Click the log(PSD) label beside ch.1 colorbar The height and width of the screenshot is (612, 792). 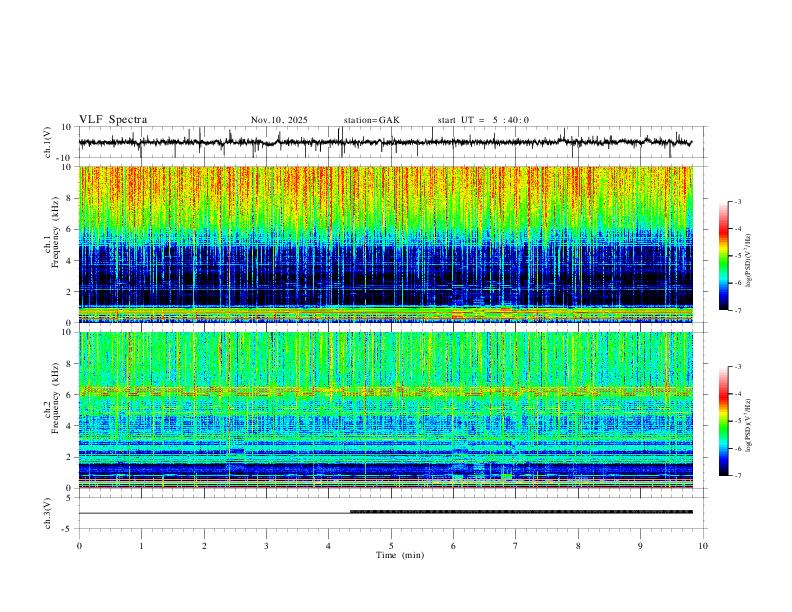point(749,261)
